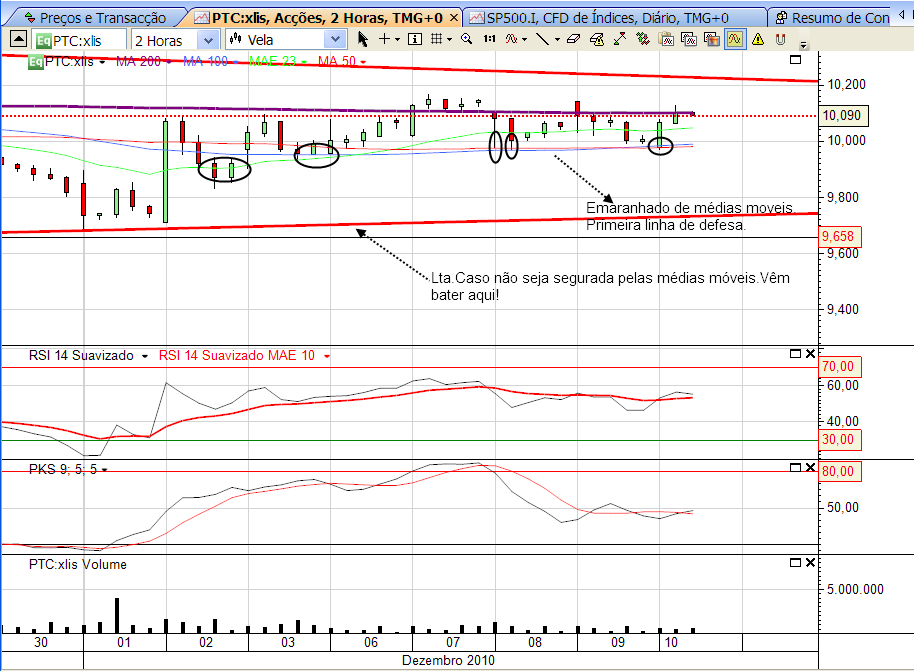Close the RSI indicator pane
Viewport: 914px width, 671px height.
coord(810,353)
